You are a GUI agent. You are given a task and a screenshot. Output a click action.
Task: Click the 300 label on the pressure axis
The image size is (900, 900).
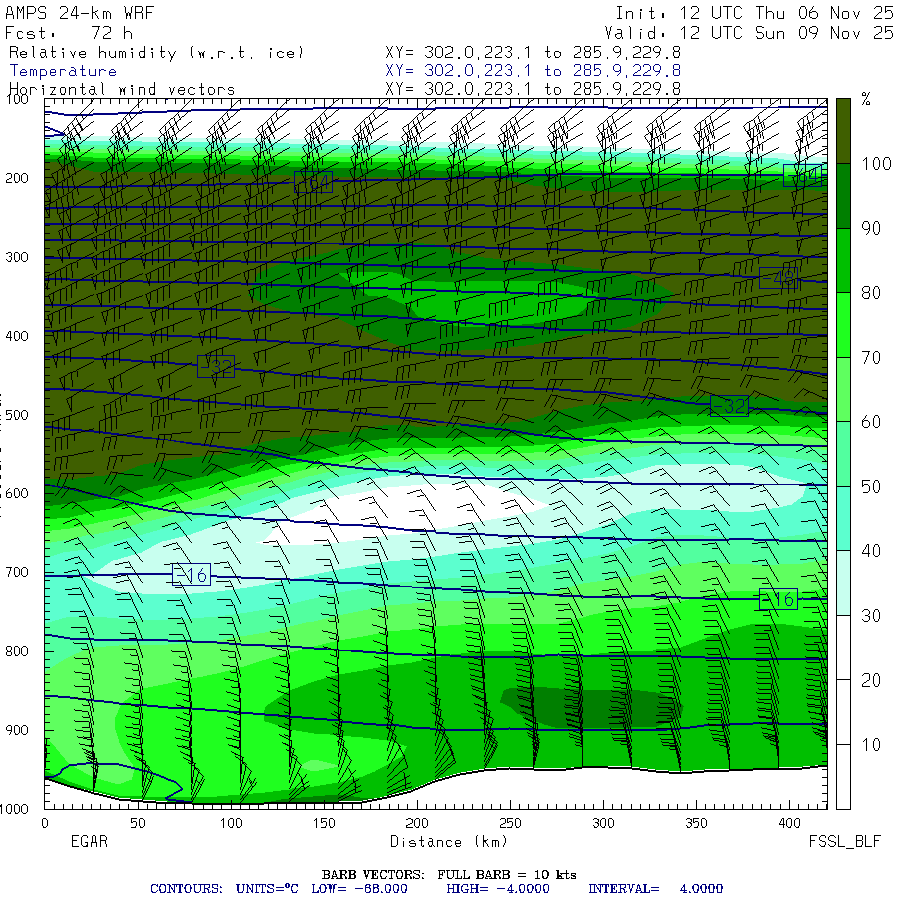(17, 257)
